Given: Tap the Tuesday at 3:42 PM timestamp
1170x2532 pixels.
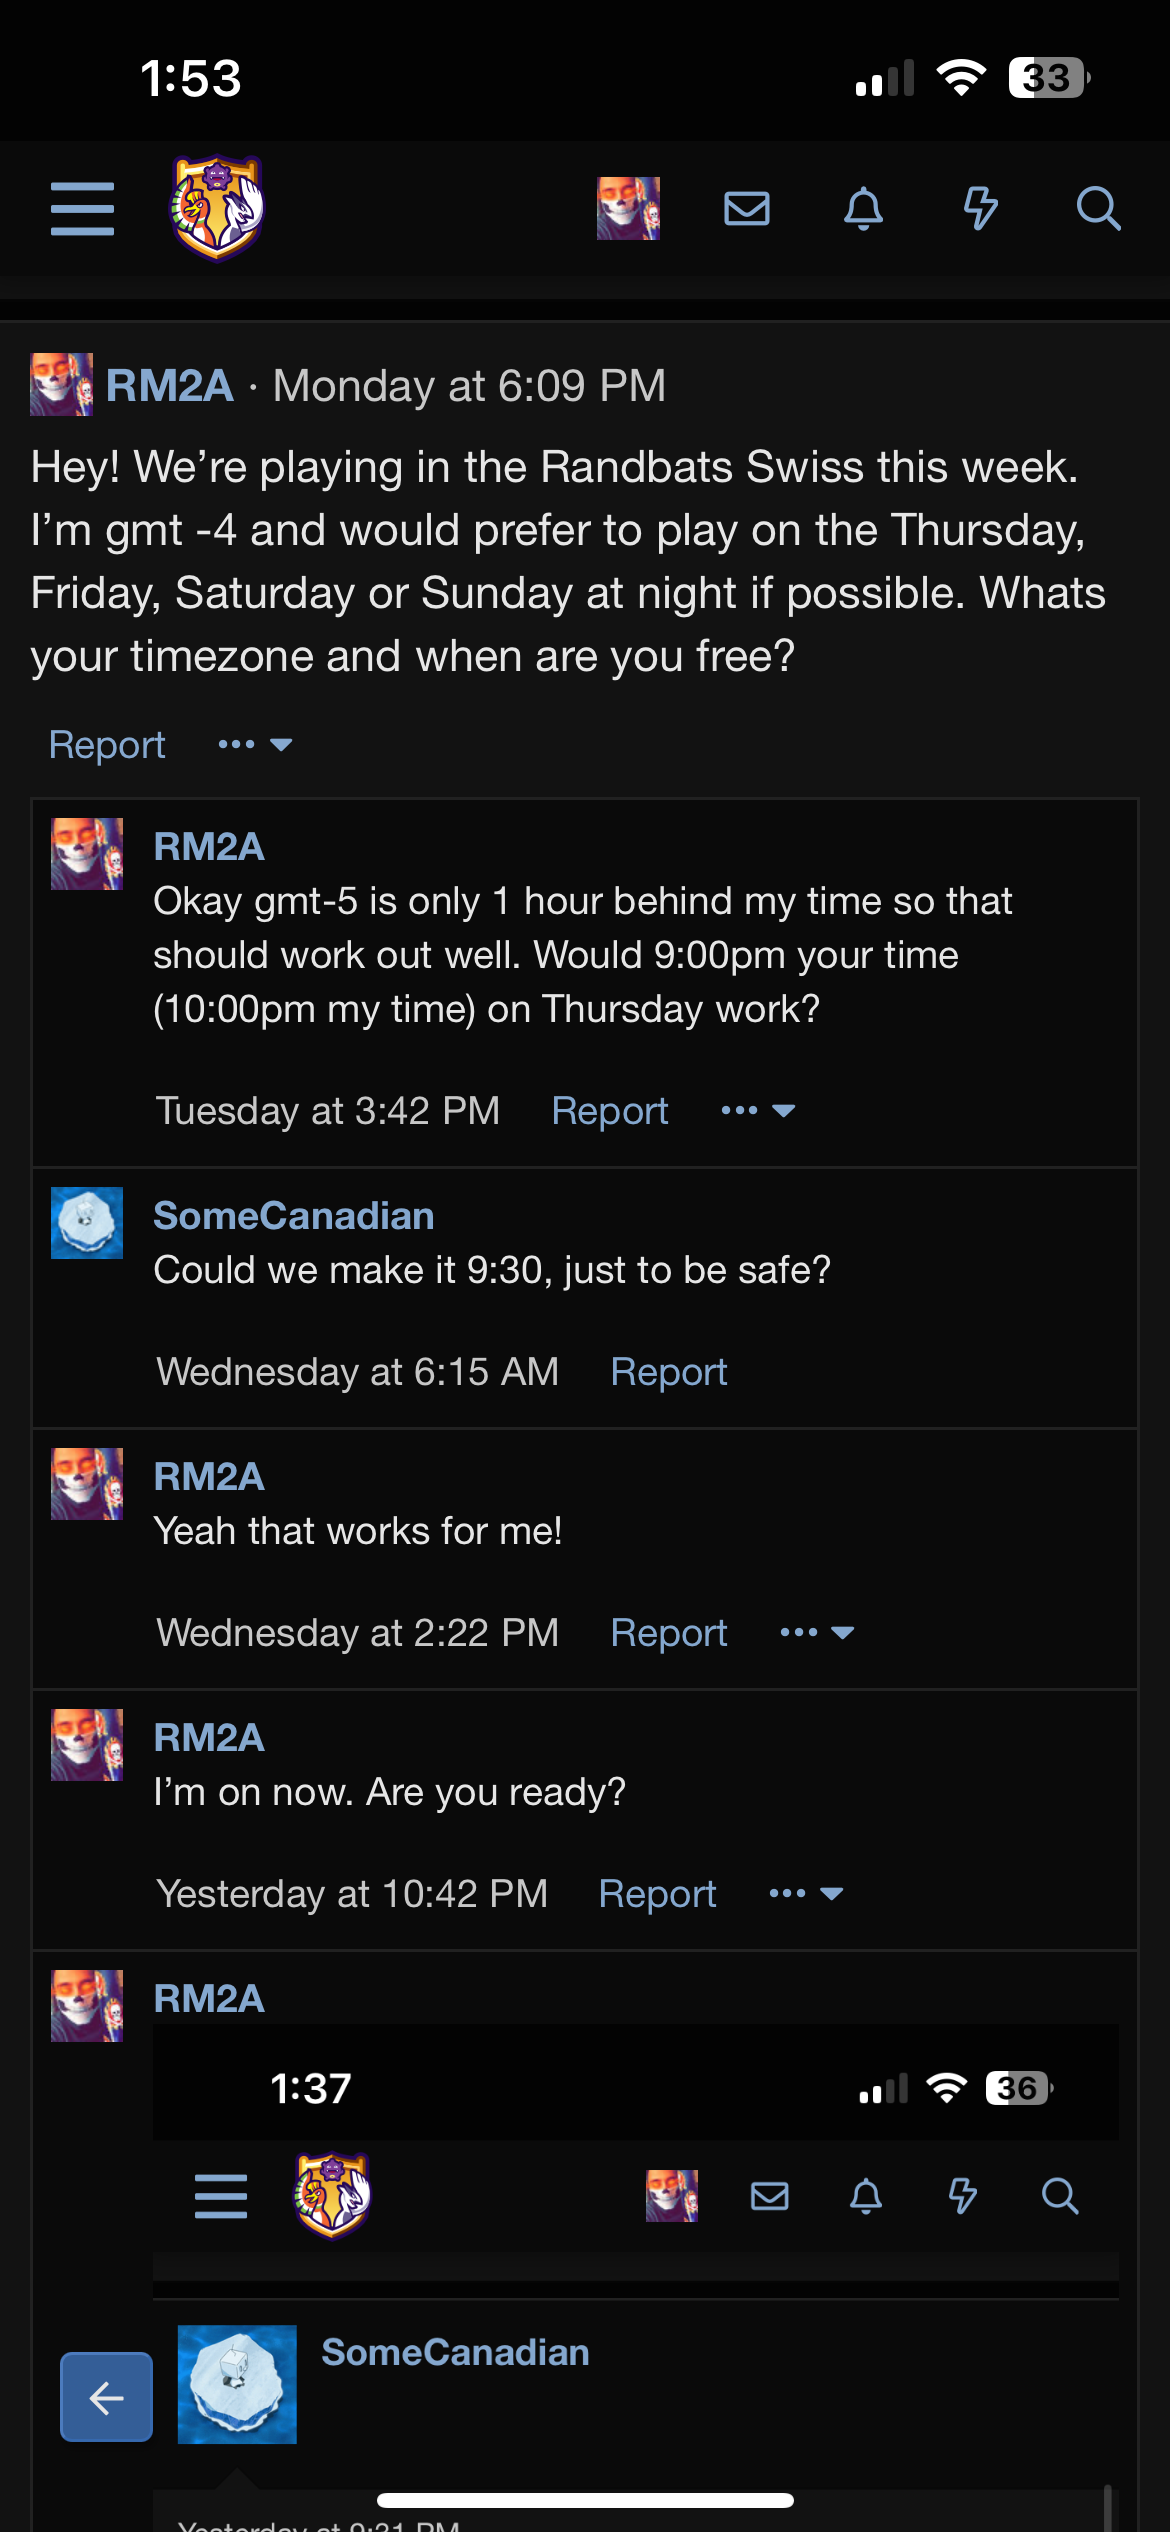Looking at the screenshot, I should click(x=327, y=1110).
